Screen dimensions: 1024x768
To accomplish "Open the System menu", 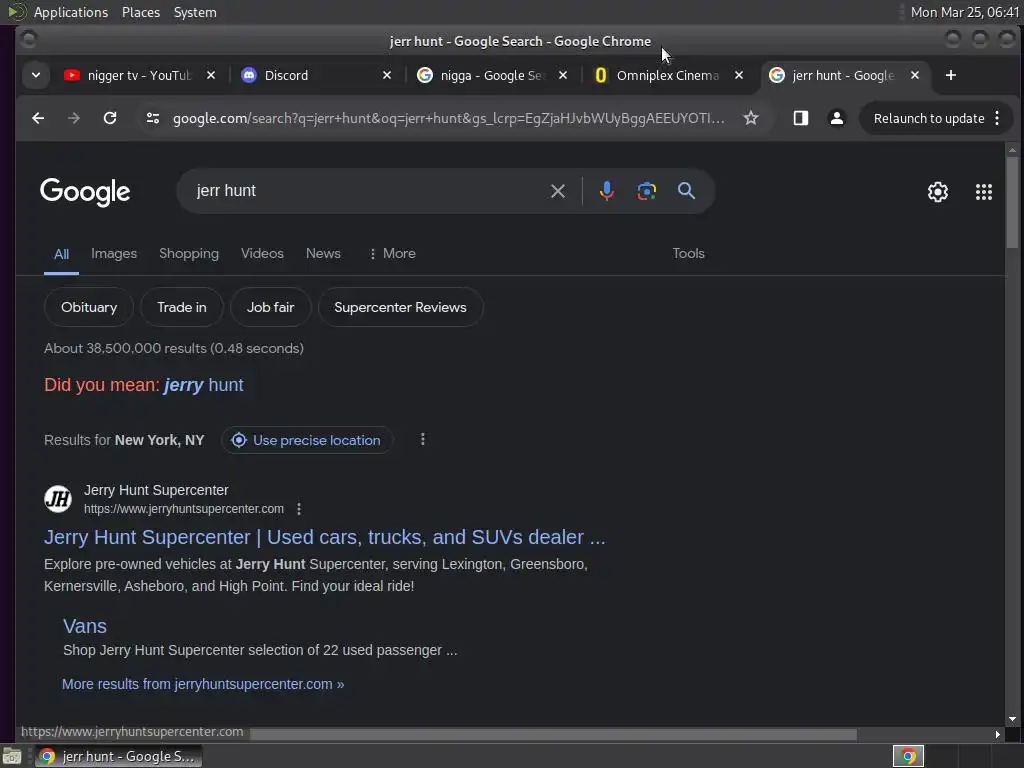I will [x=195, y=12].
